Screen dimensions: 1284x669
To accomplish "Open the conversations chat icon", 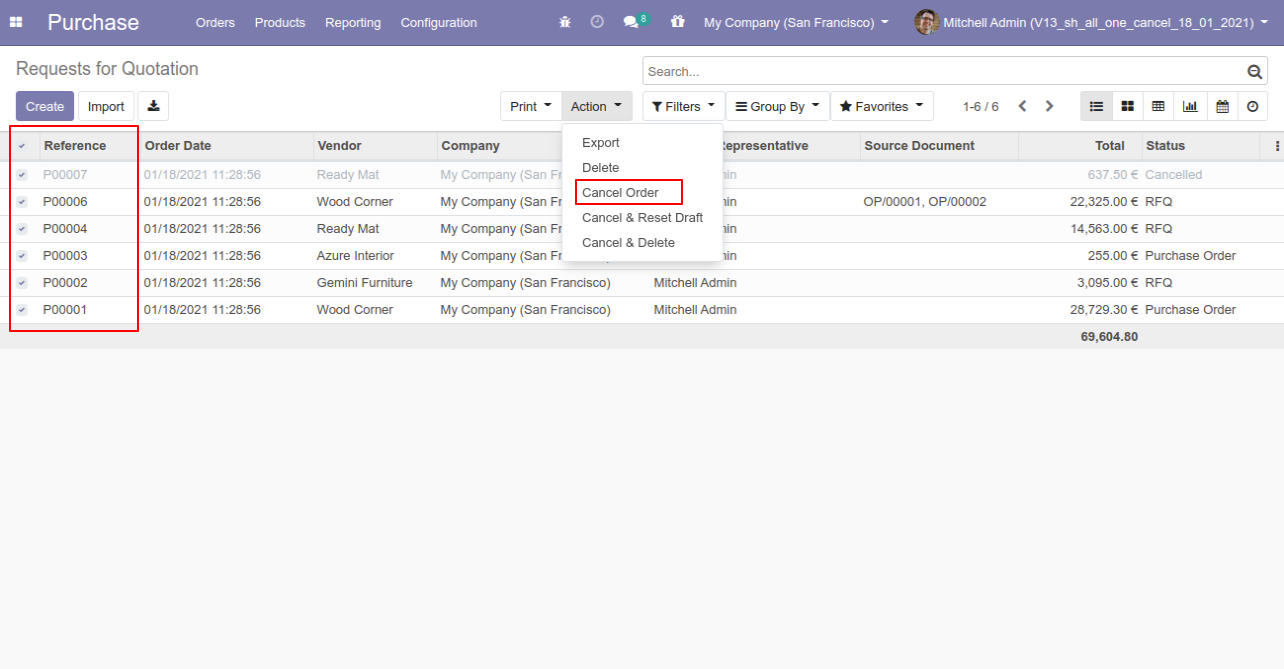I will pyautogui.click(x=631, y=22).
